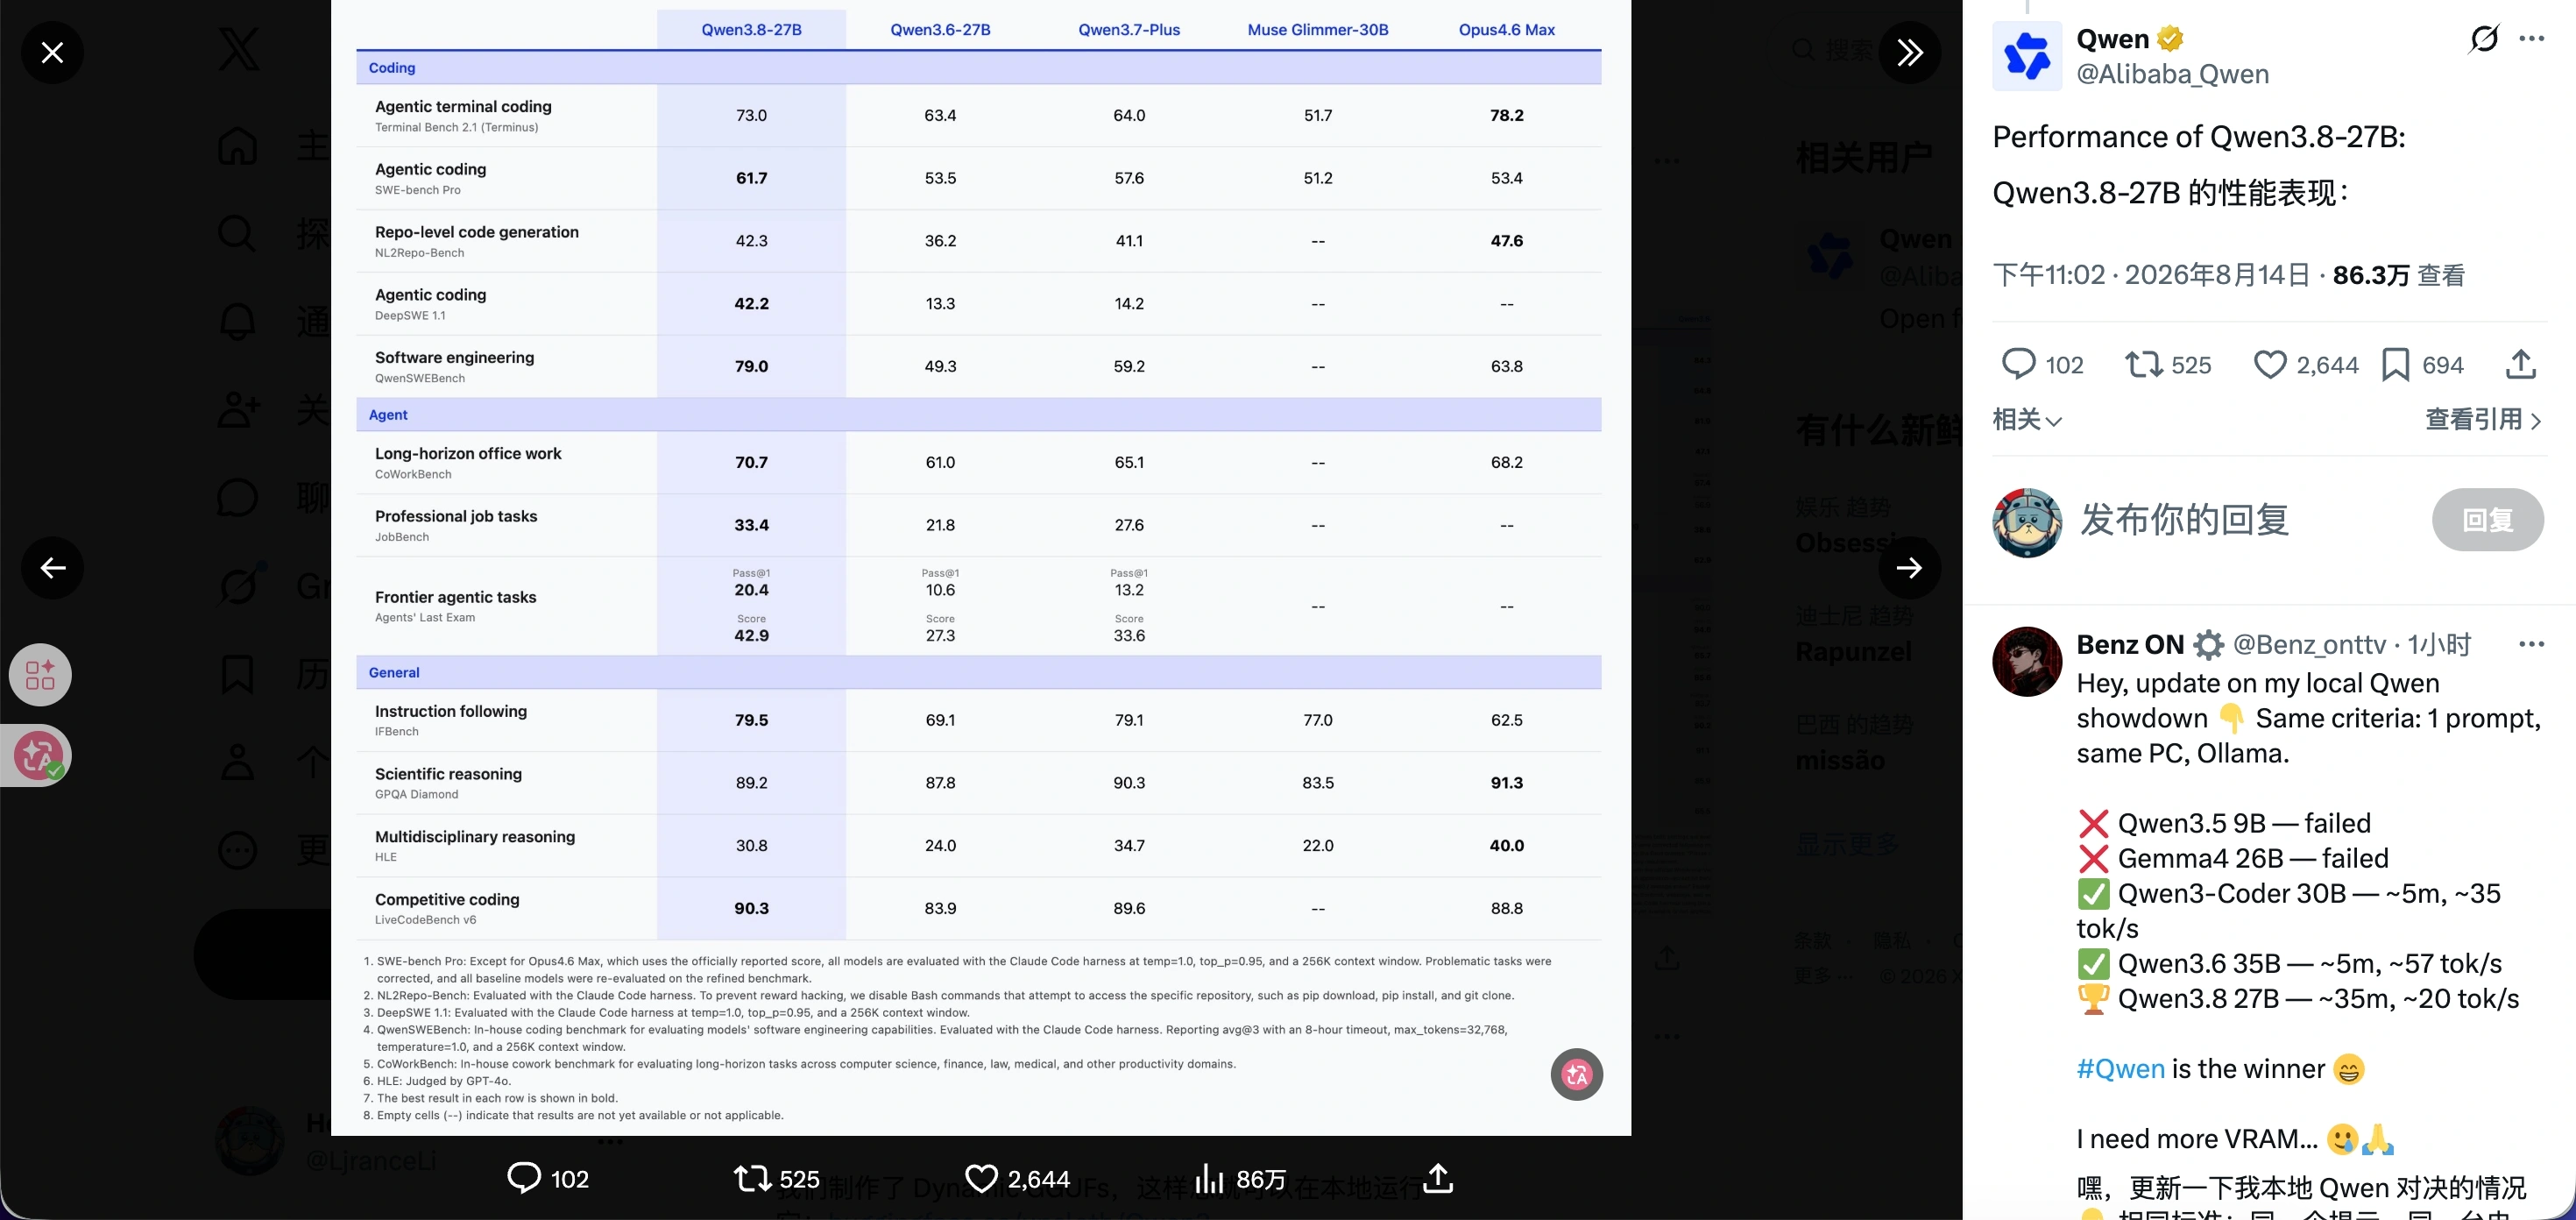The height and width of the screenshot is (1220, 2576).
Task: Repost the Qwen tweet
Action: click(x=2143, y=364)
